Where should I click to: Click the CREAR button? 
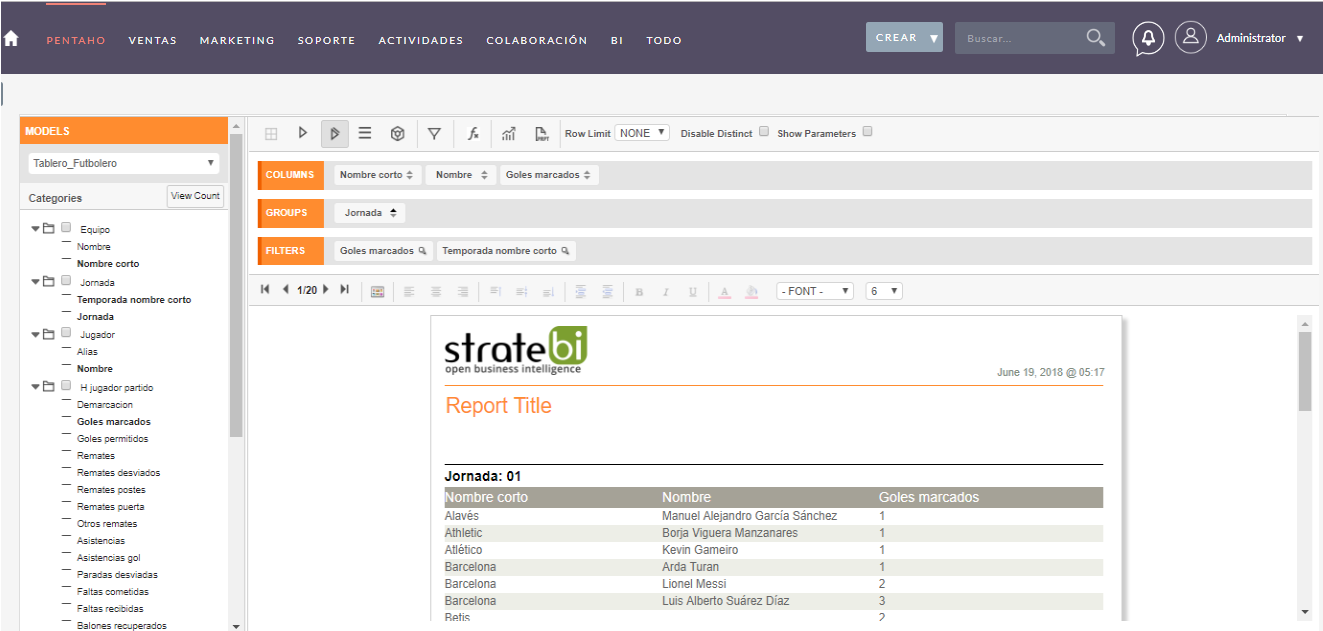pyautogui.click(x=903, y=36)
